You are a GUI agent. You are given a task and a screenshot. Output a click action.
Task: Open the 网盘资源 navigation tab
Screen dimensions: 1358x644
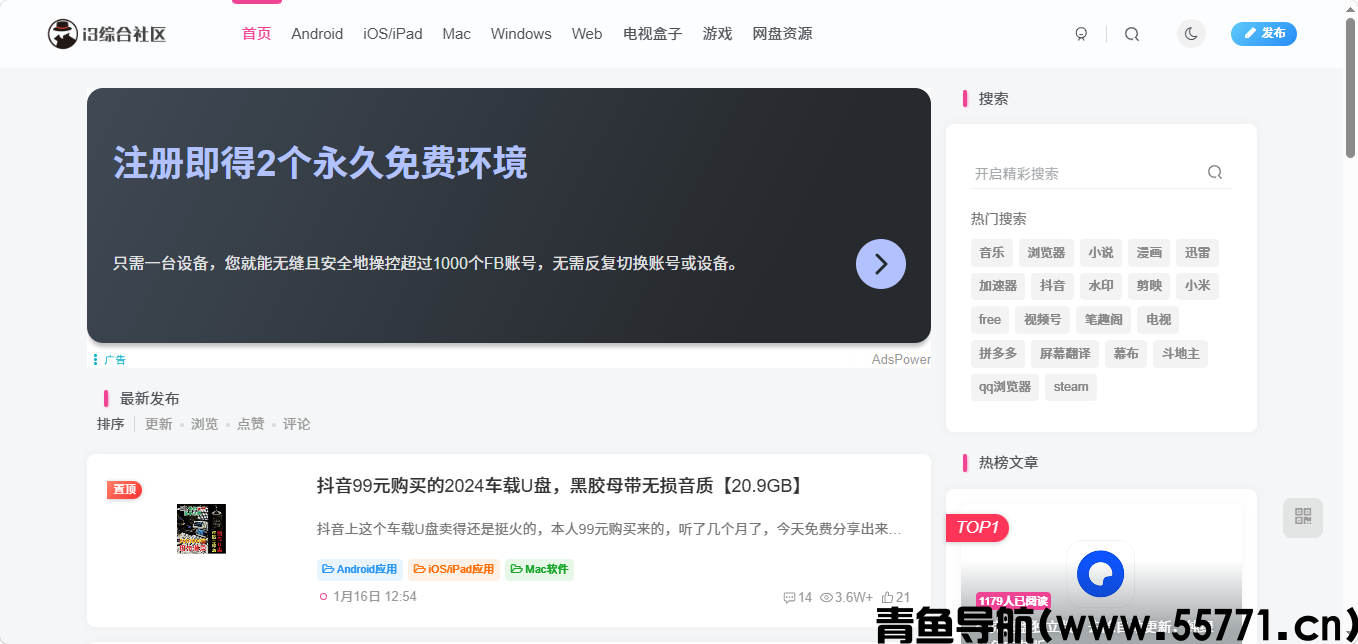[x=782, y=34]
